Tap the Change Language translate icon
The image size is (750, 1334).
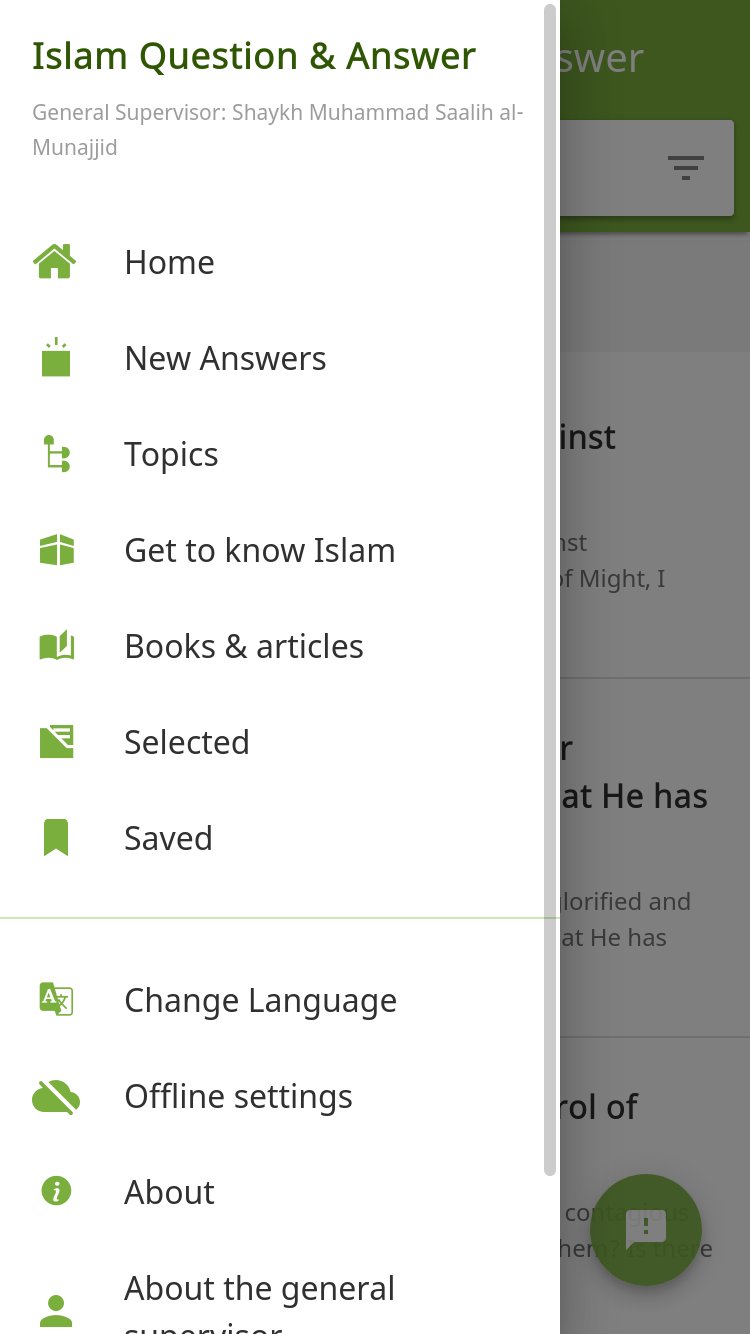56,1000
